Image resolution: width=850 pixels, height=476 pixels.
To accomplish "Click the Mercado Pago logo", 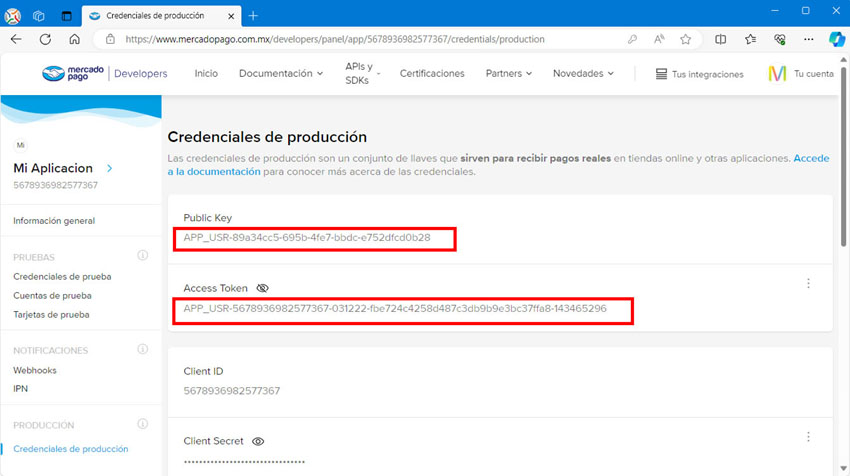I will pyautogui.click(x=73, y=73).
